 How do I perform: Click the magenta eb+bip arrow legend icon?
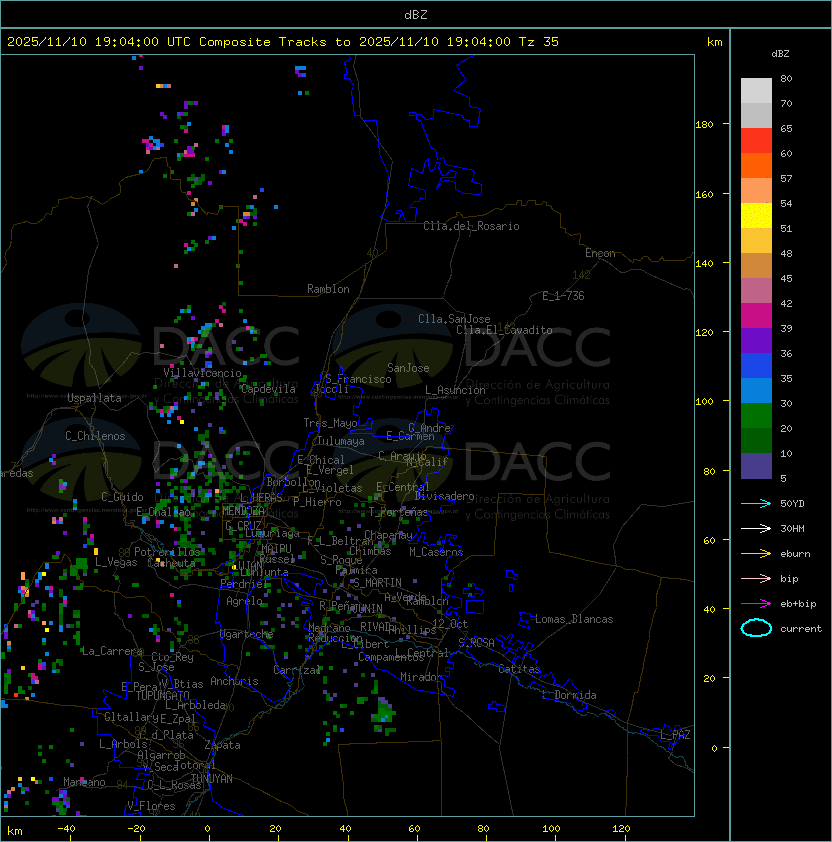tap(756, 604)
